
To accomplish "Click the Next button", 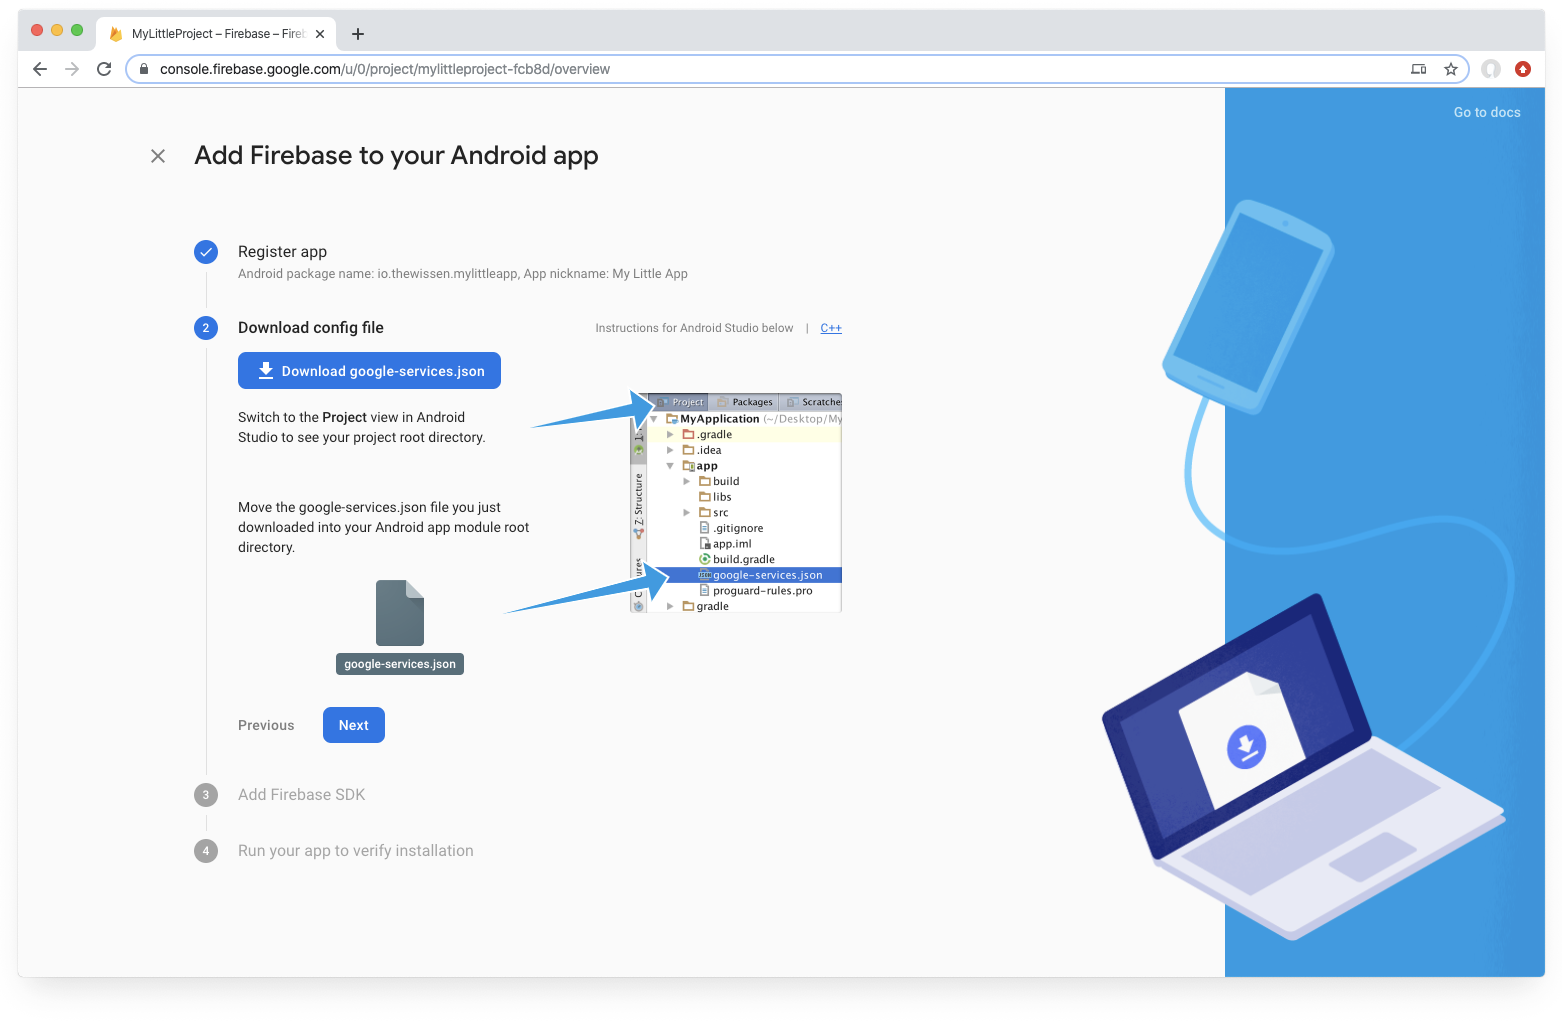I will [353, 724].
